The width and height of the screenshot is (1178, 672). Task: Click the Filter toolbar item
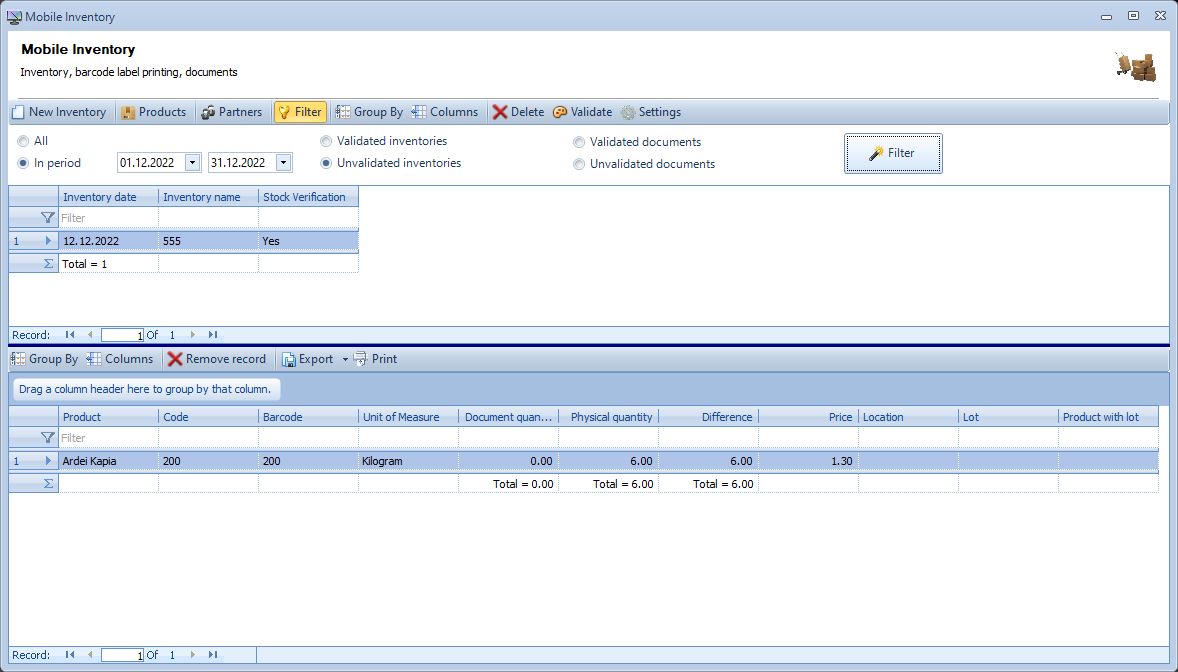tap(300, 112)
